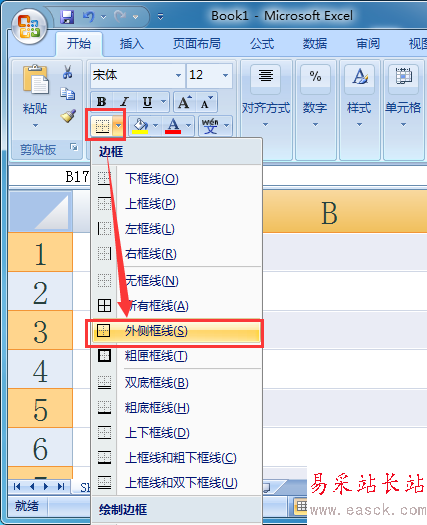Open the redo history dropdown arrow
Viewport: 427px width, 525px height.
(x=135, y=17)
